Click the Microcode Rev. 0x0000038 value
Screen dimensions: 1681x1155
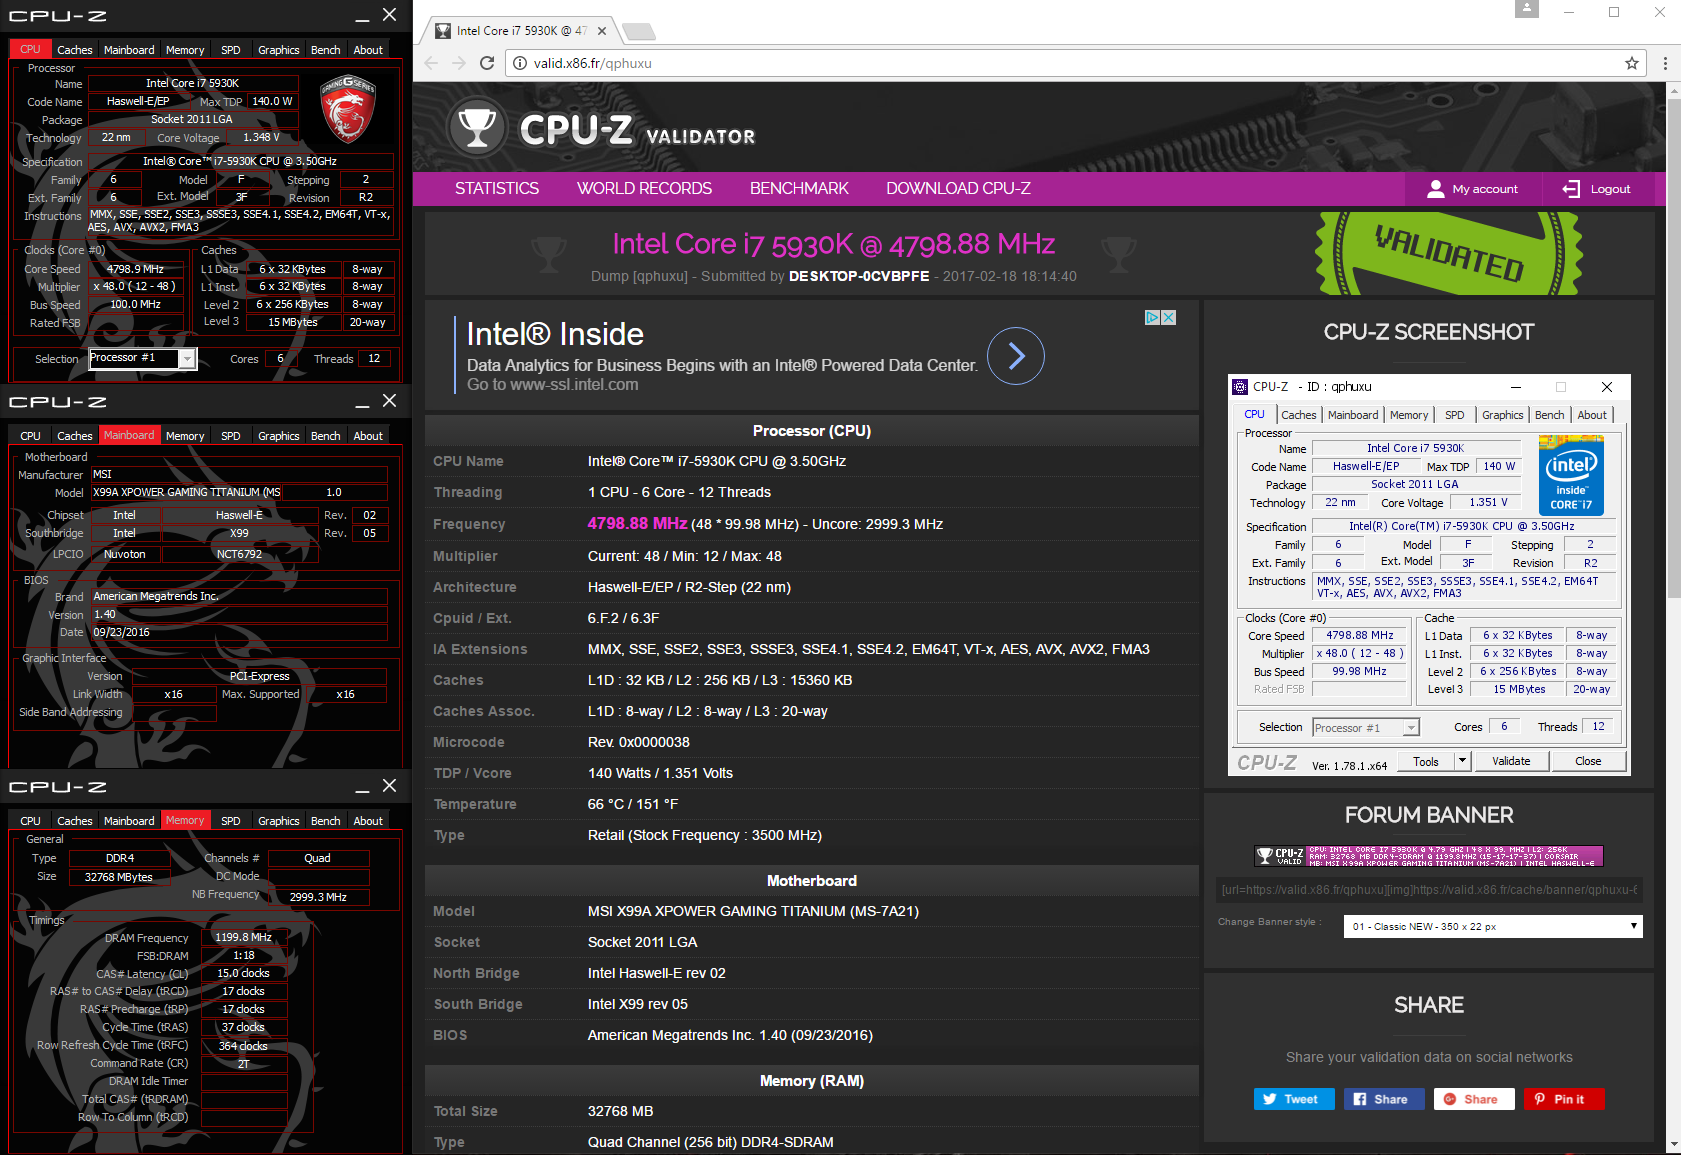639,742
